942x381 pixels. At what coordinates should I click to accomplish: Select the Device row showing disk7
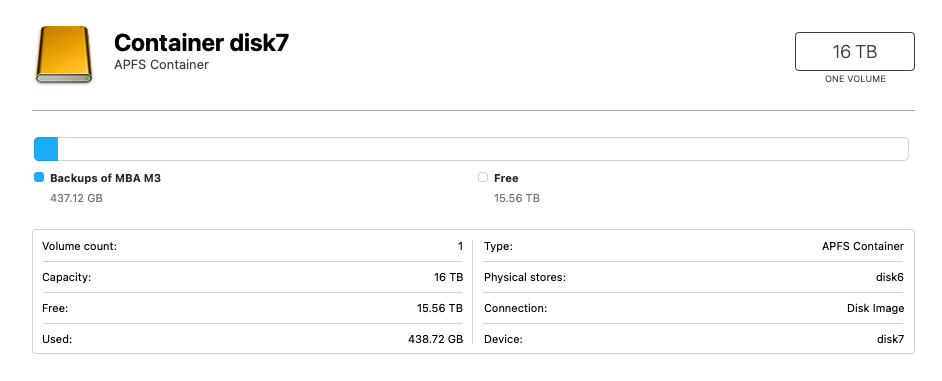coord(693,339)
